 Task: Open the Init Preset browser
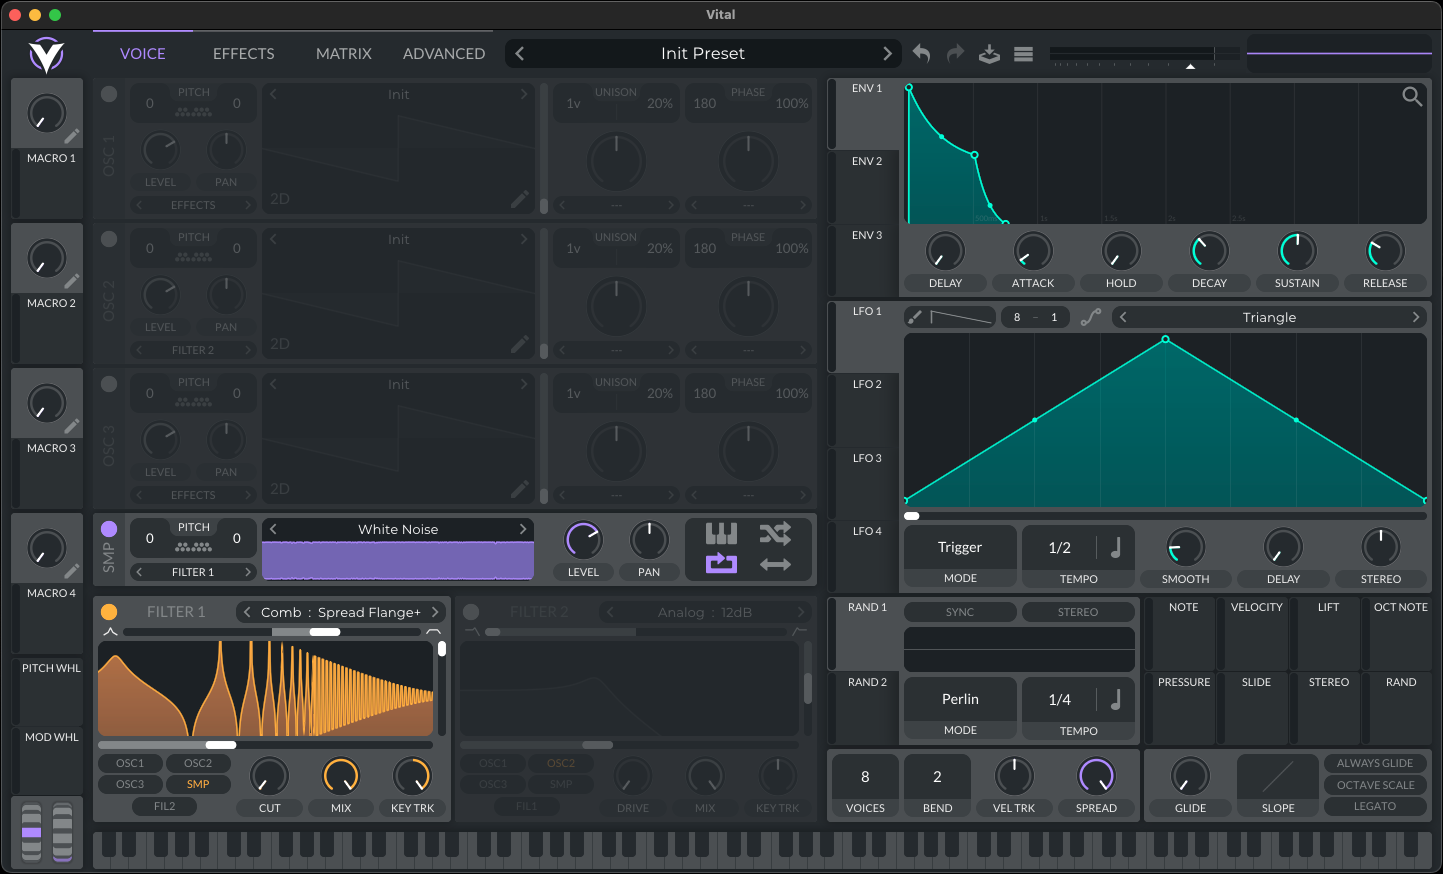click(703, 54)
